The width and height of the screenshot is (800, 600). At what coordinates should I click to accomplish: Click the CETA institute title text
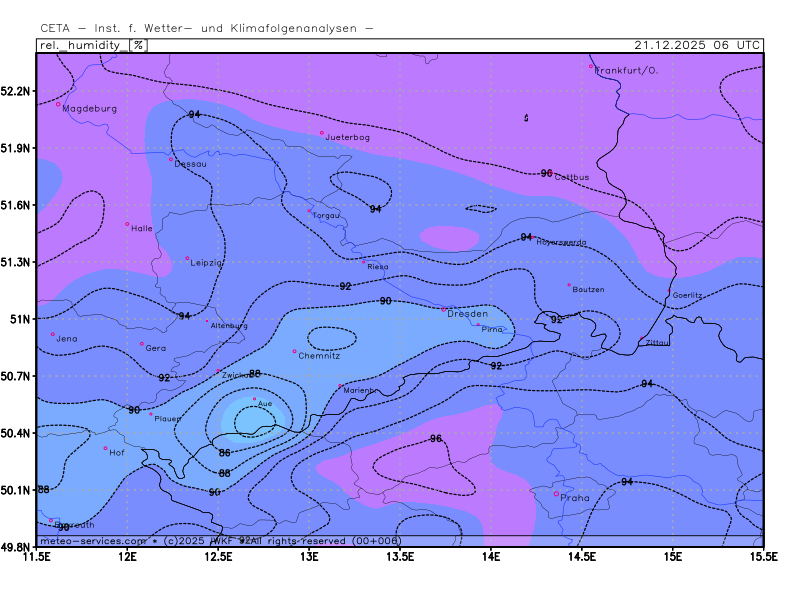point(207,28)
